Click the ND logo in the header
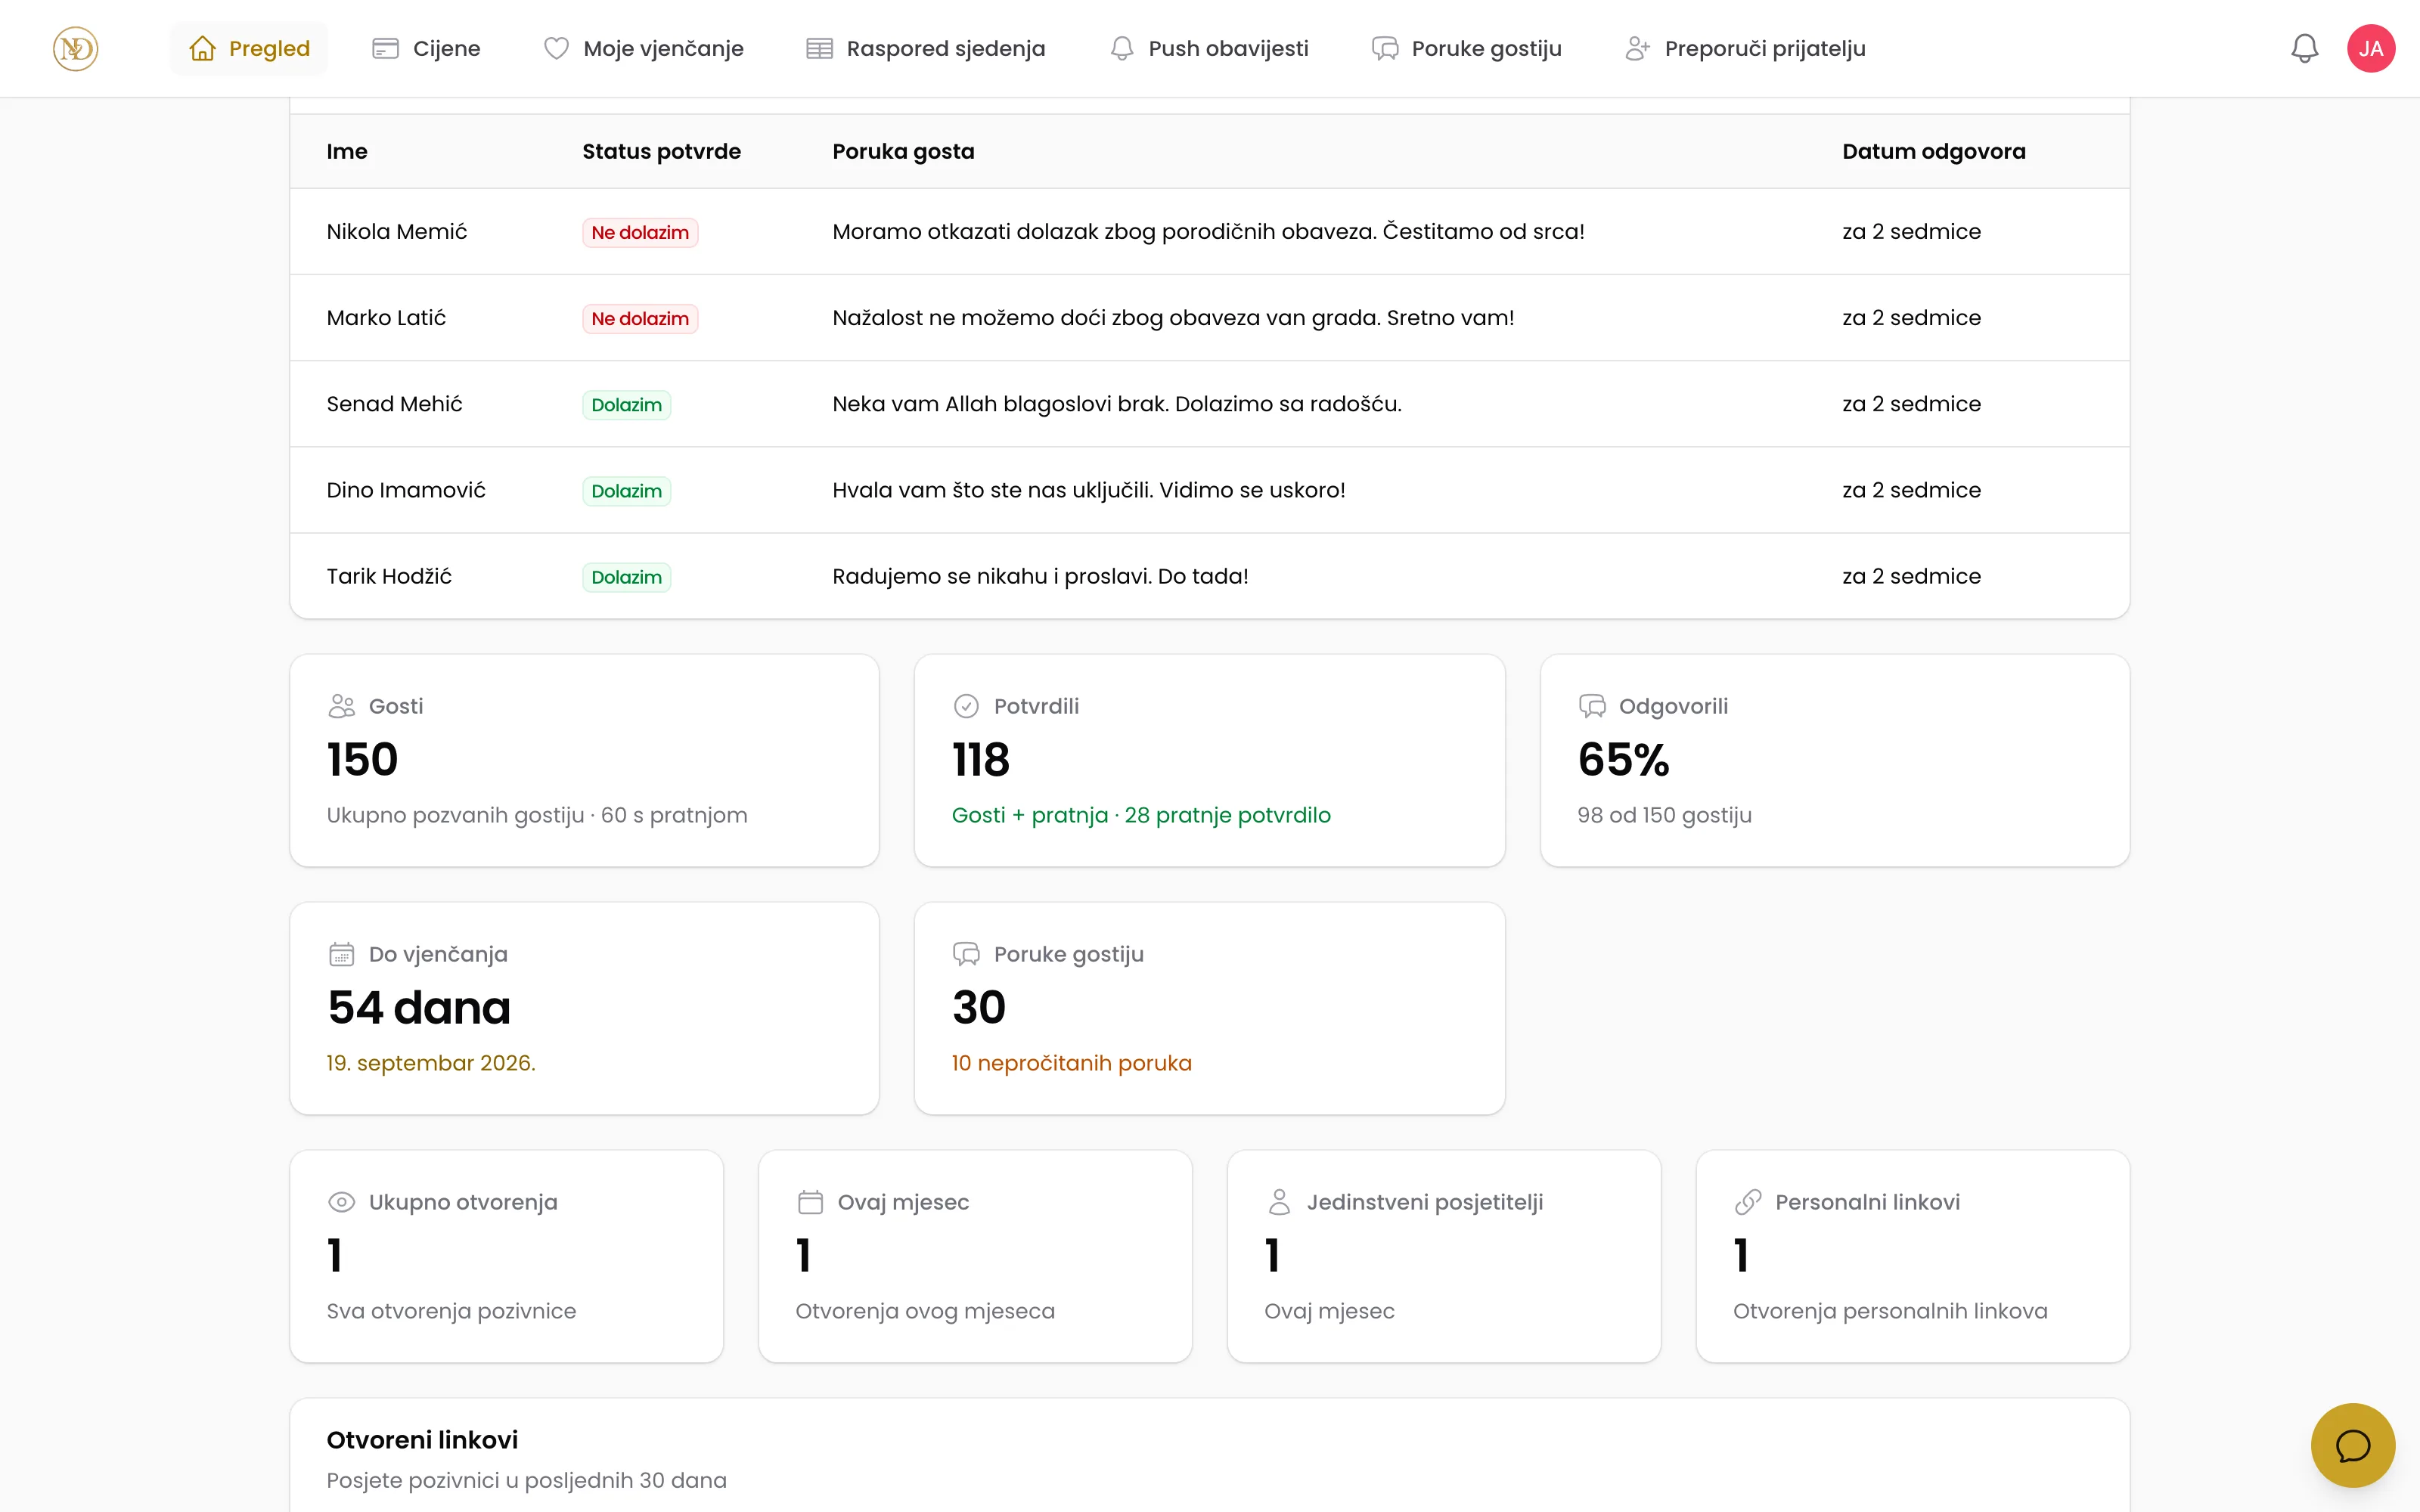2420x1512 pixels. 75,48
